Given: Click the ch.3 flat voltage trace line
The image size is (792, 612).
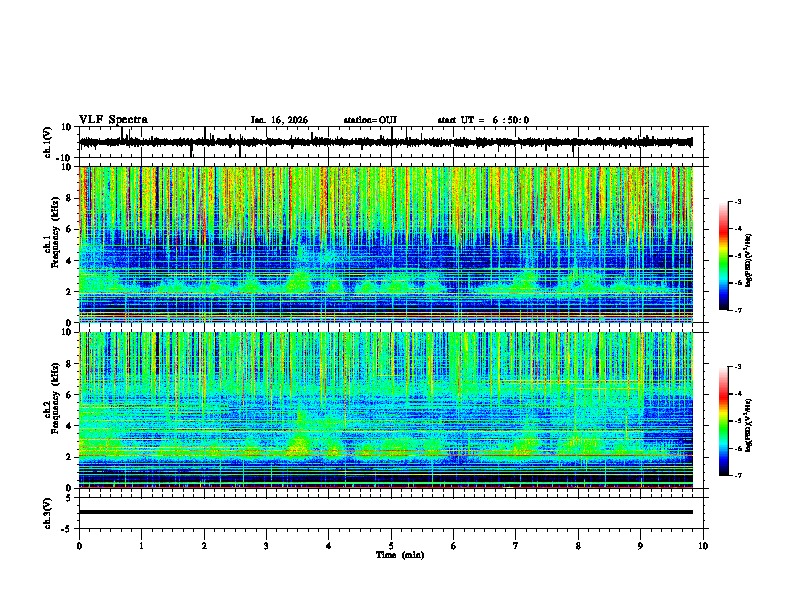Looking at the screenshot, I should pos(386,512).
